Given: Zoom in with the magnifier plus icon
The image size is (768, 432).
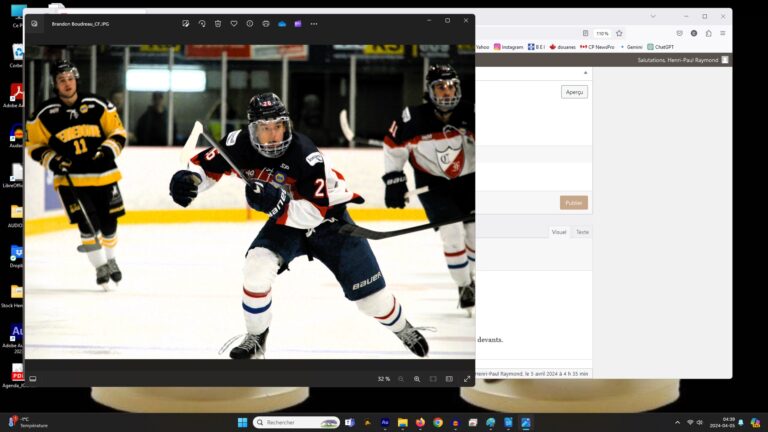Looking at the screenshot, I should point(417,379).
